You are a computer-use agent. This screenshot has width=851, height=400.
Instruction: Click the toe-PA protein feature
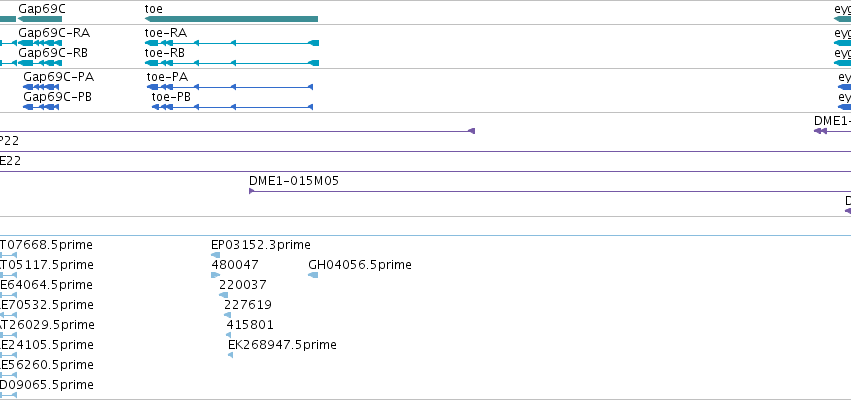tap(230, 87)
